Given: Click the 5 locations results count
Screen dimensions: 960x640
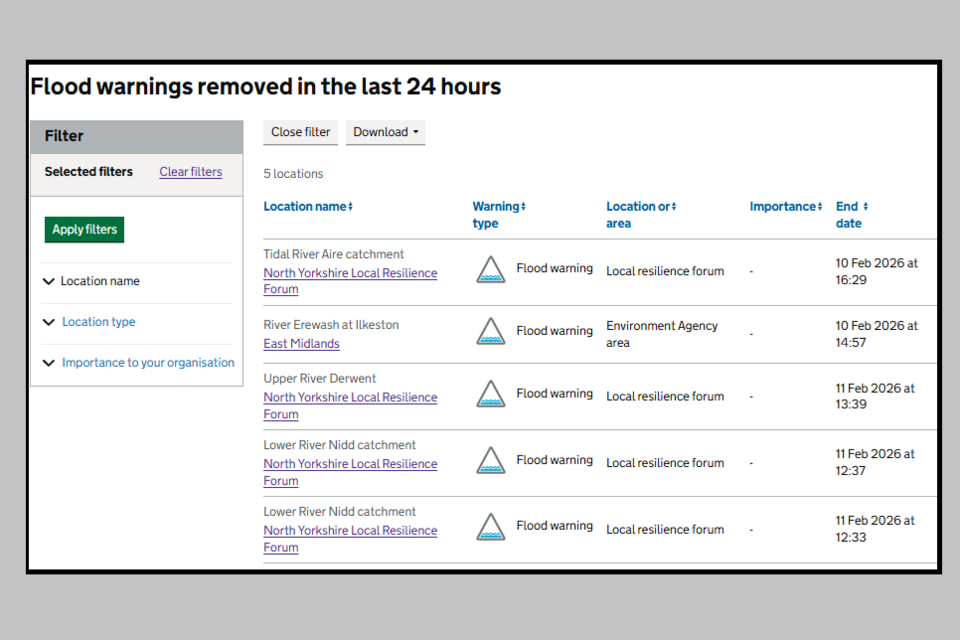Looking at the screenshot, I should click(293, 174).
